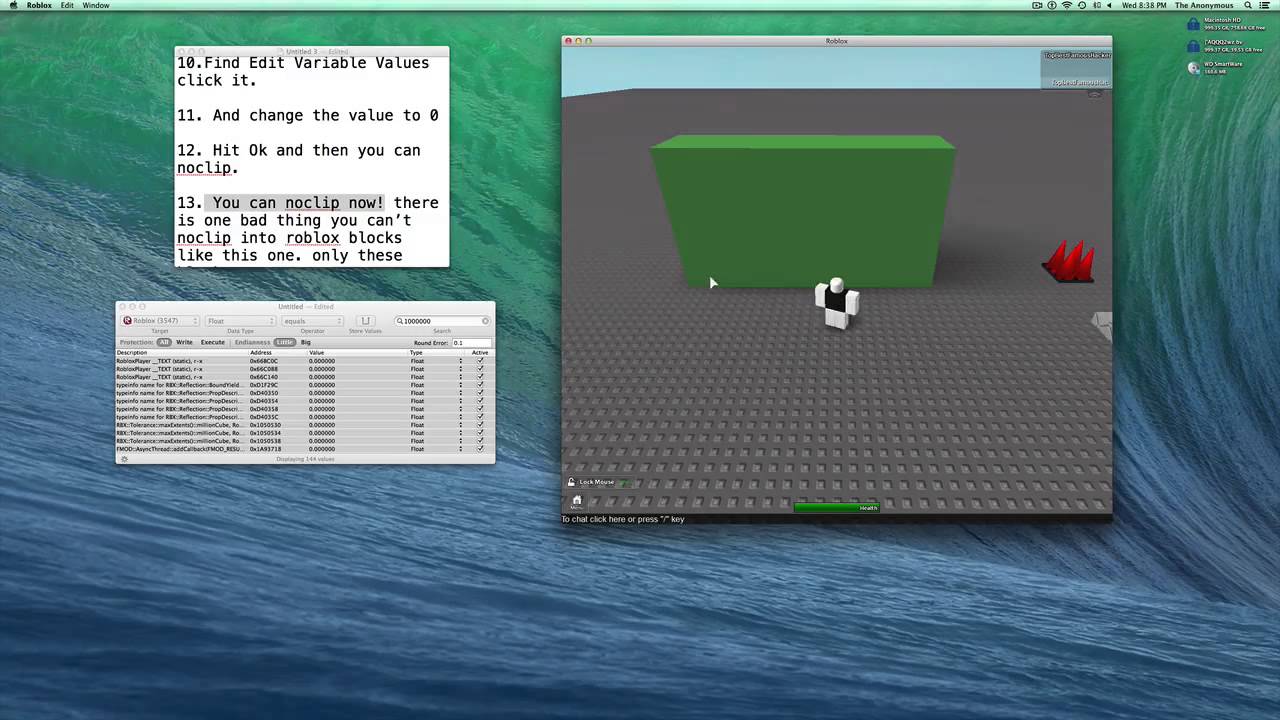
Task: Sort by the Value column header
Action: [357, 352]
